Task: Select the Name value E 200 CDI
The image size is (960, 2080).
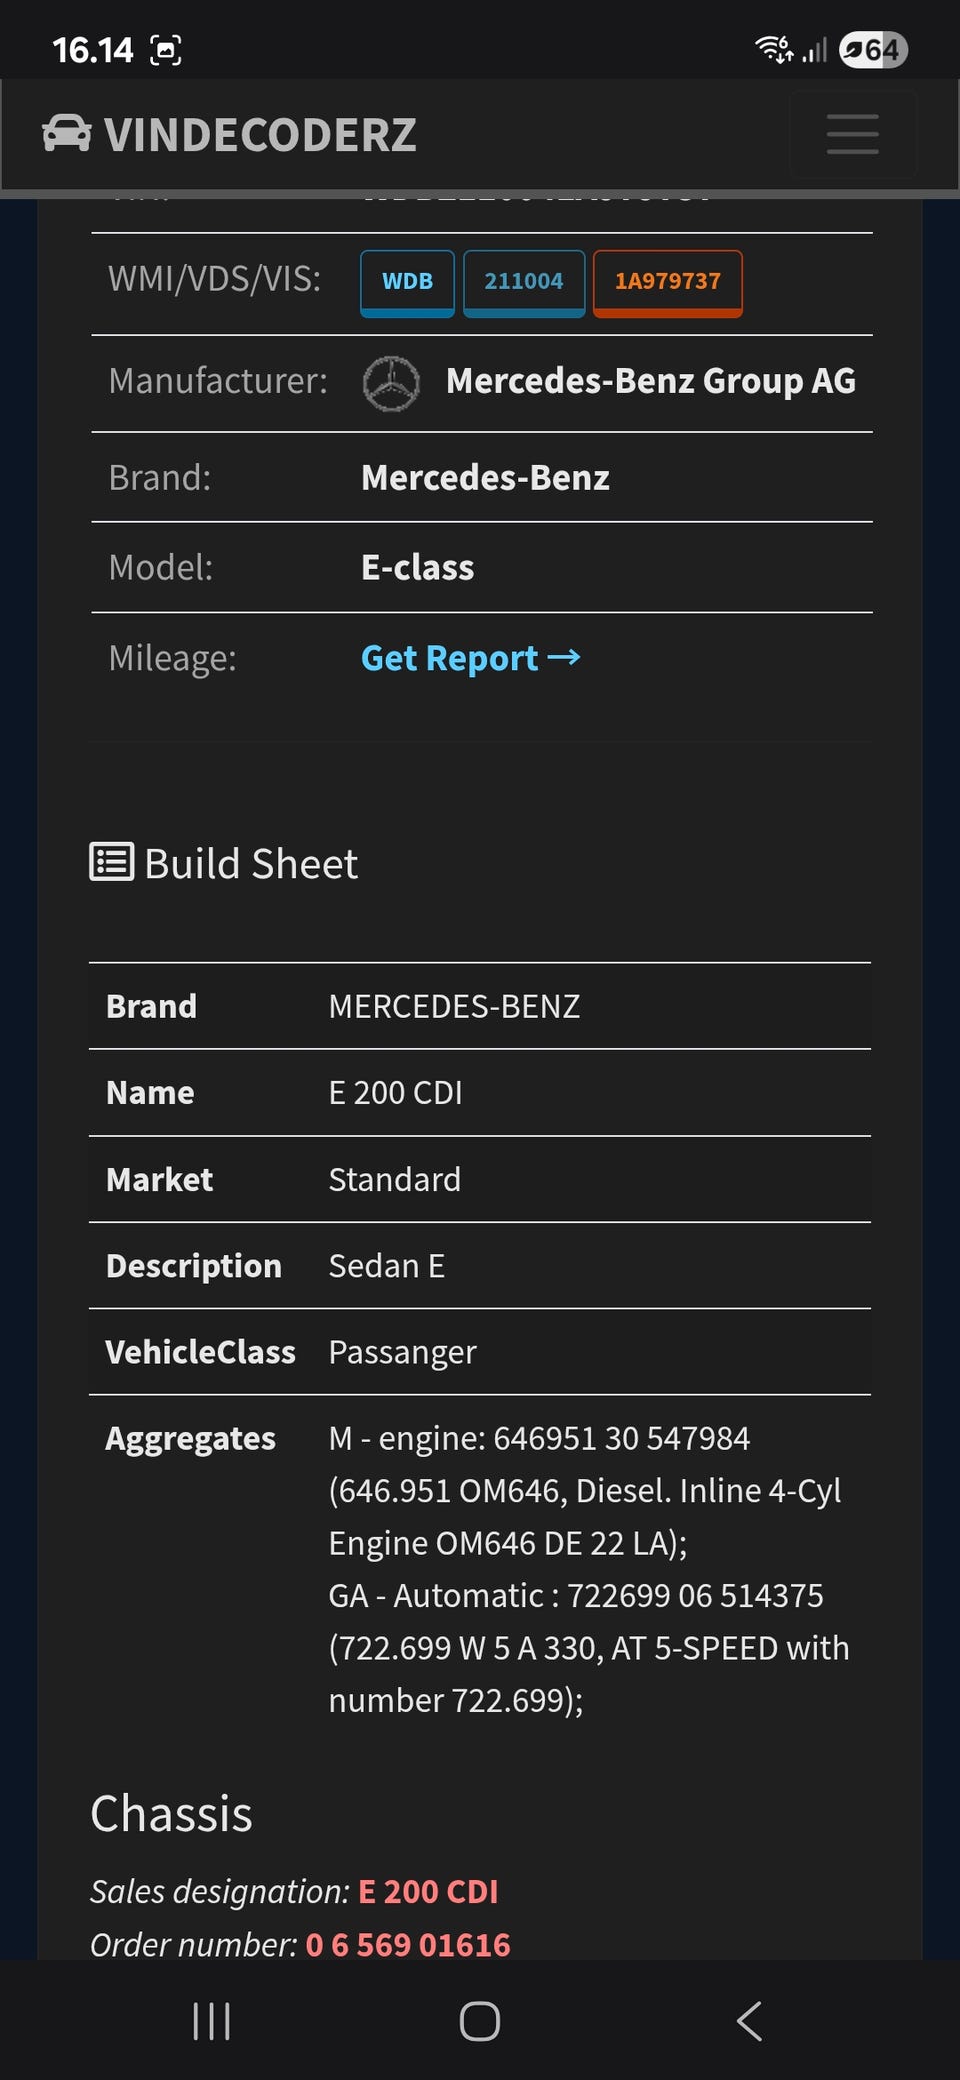Action: pyautogui.click(x=395, y=1093)
